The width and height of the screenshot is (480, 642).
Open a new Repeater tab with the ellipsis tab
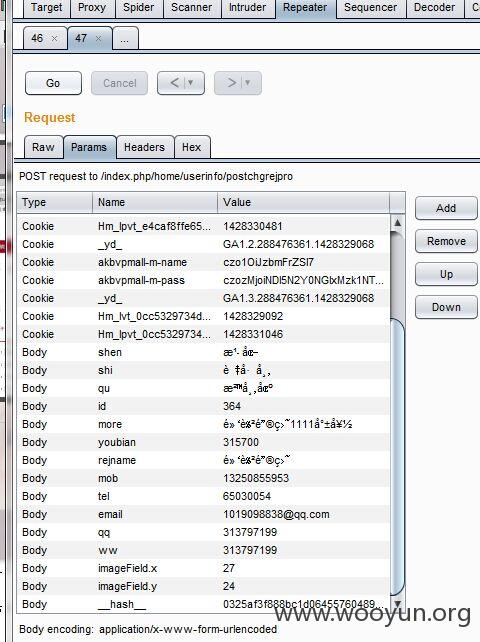pos(125,38)
